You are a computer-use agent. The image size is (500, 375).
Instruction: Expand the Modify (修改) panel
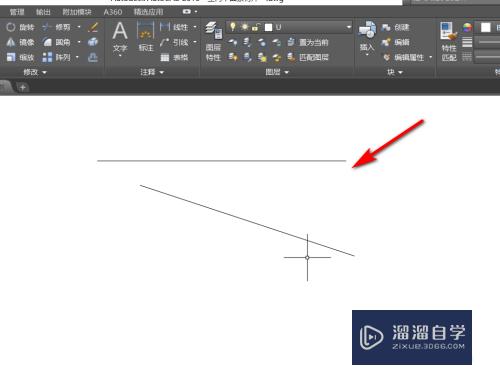(x=35, y=72)
